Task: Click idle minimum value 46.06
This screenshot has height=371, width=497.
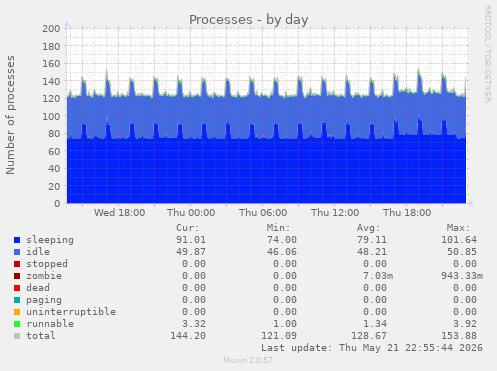Action: [282, 252]
